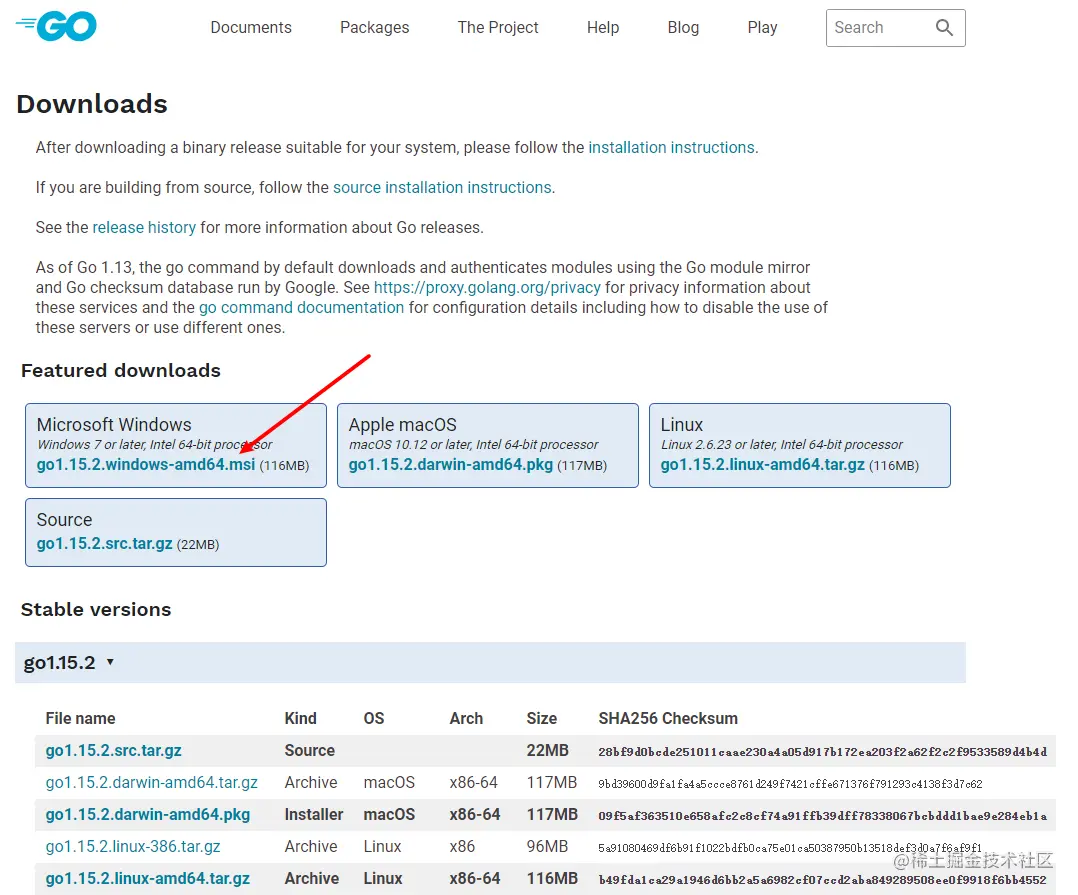This screenshot has height=895, width=1078.
Task: Open The Project menu
Action: point(498,27)
